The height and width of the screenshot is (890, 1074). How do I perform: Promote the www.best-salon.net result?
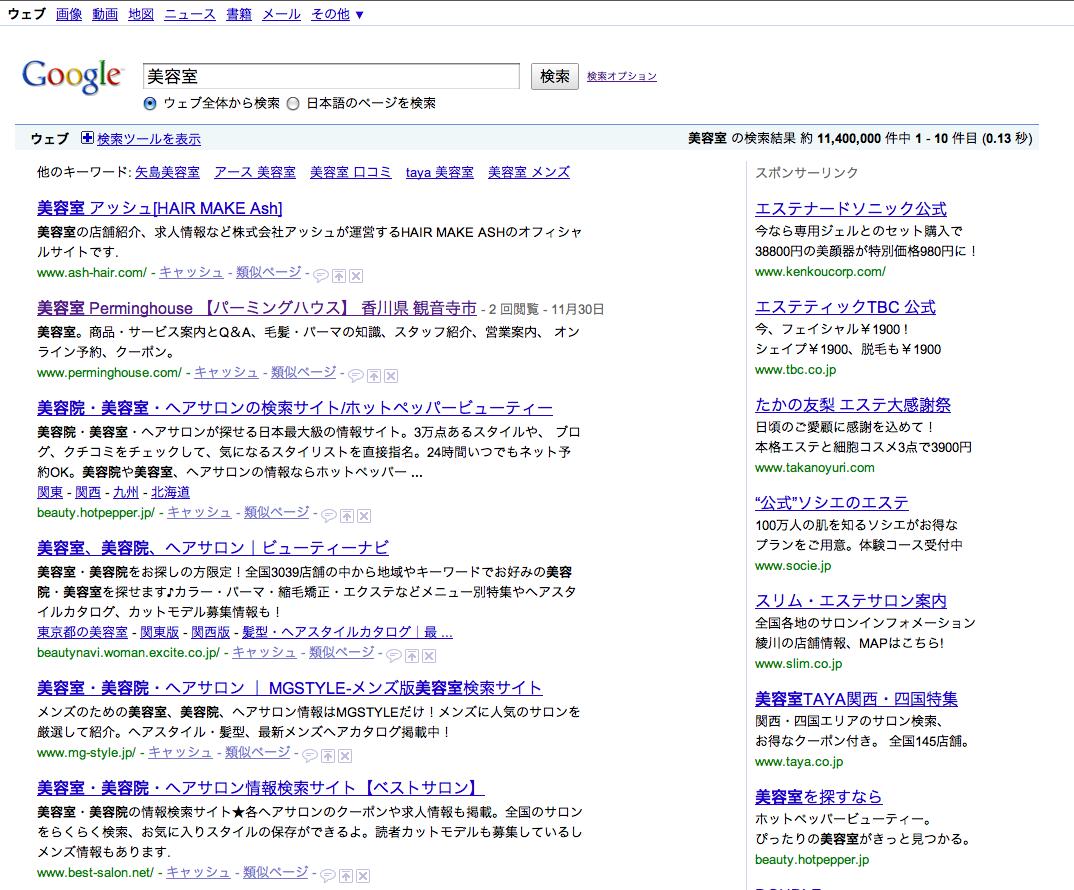point(346,876)
